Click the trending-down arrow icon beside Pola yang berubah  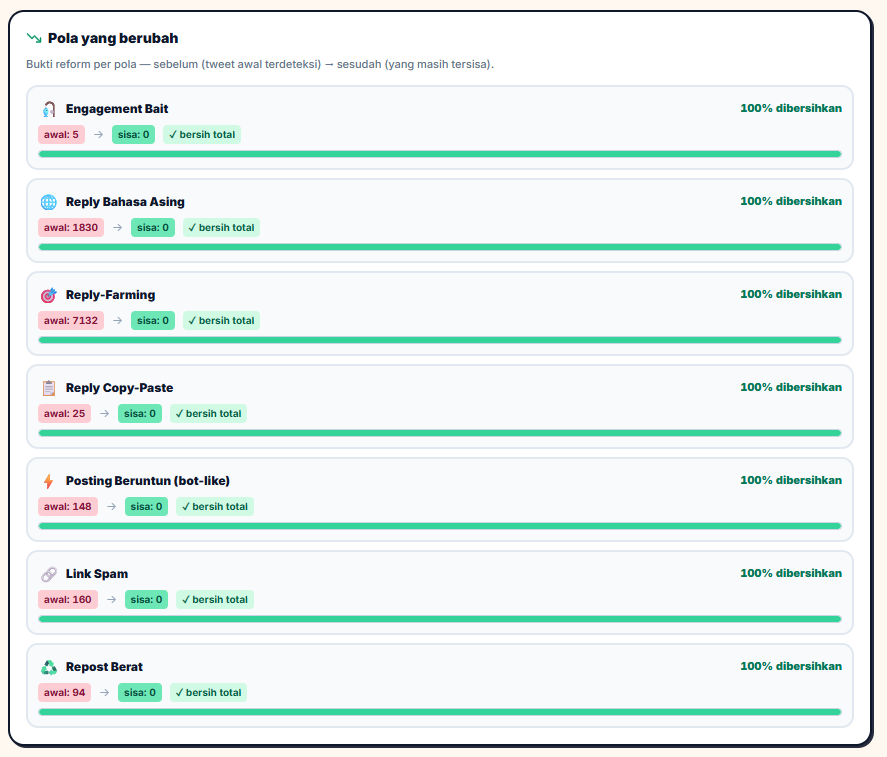click(34, 38)
